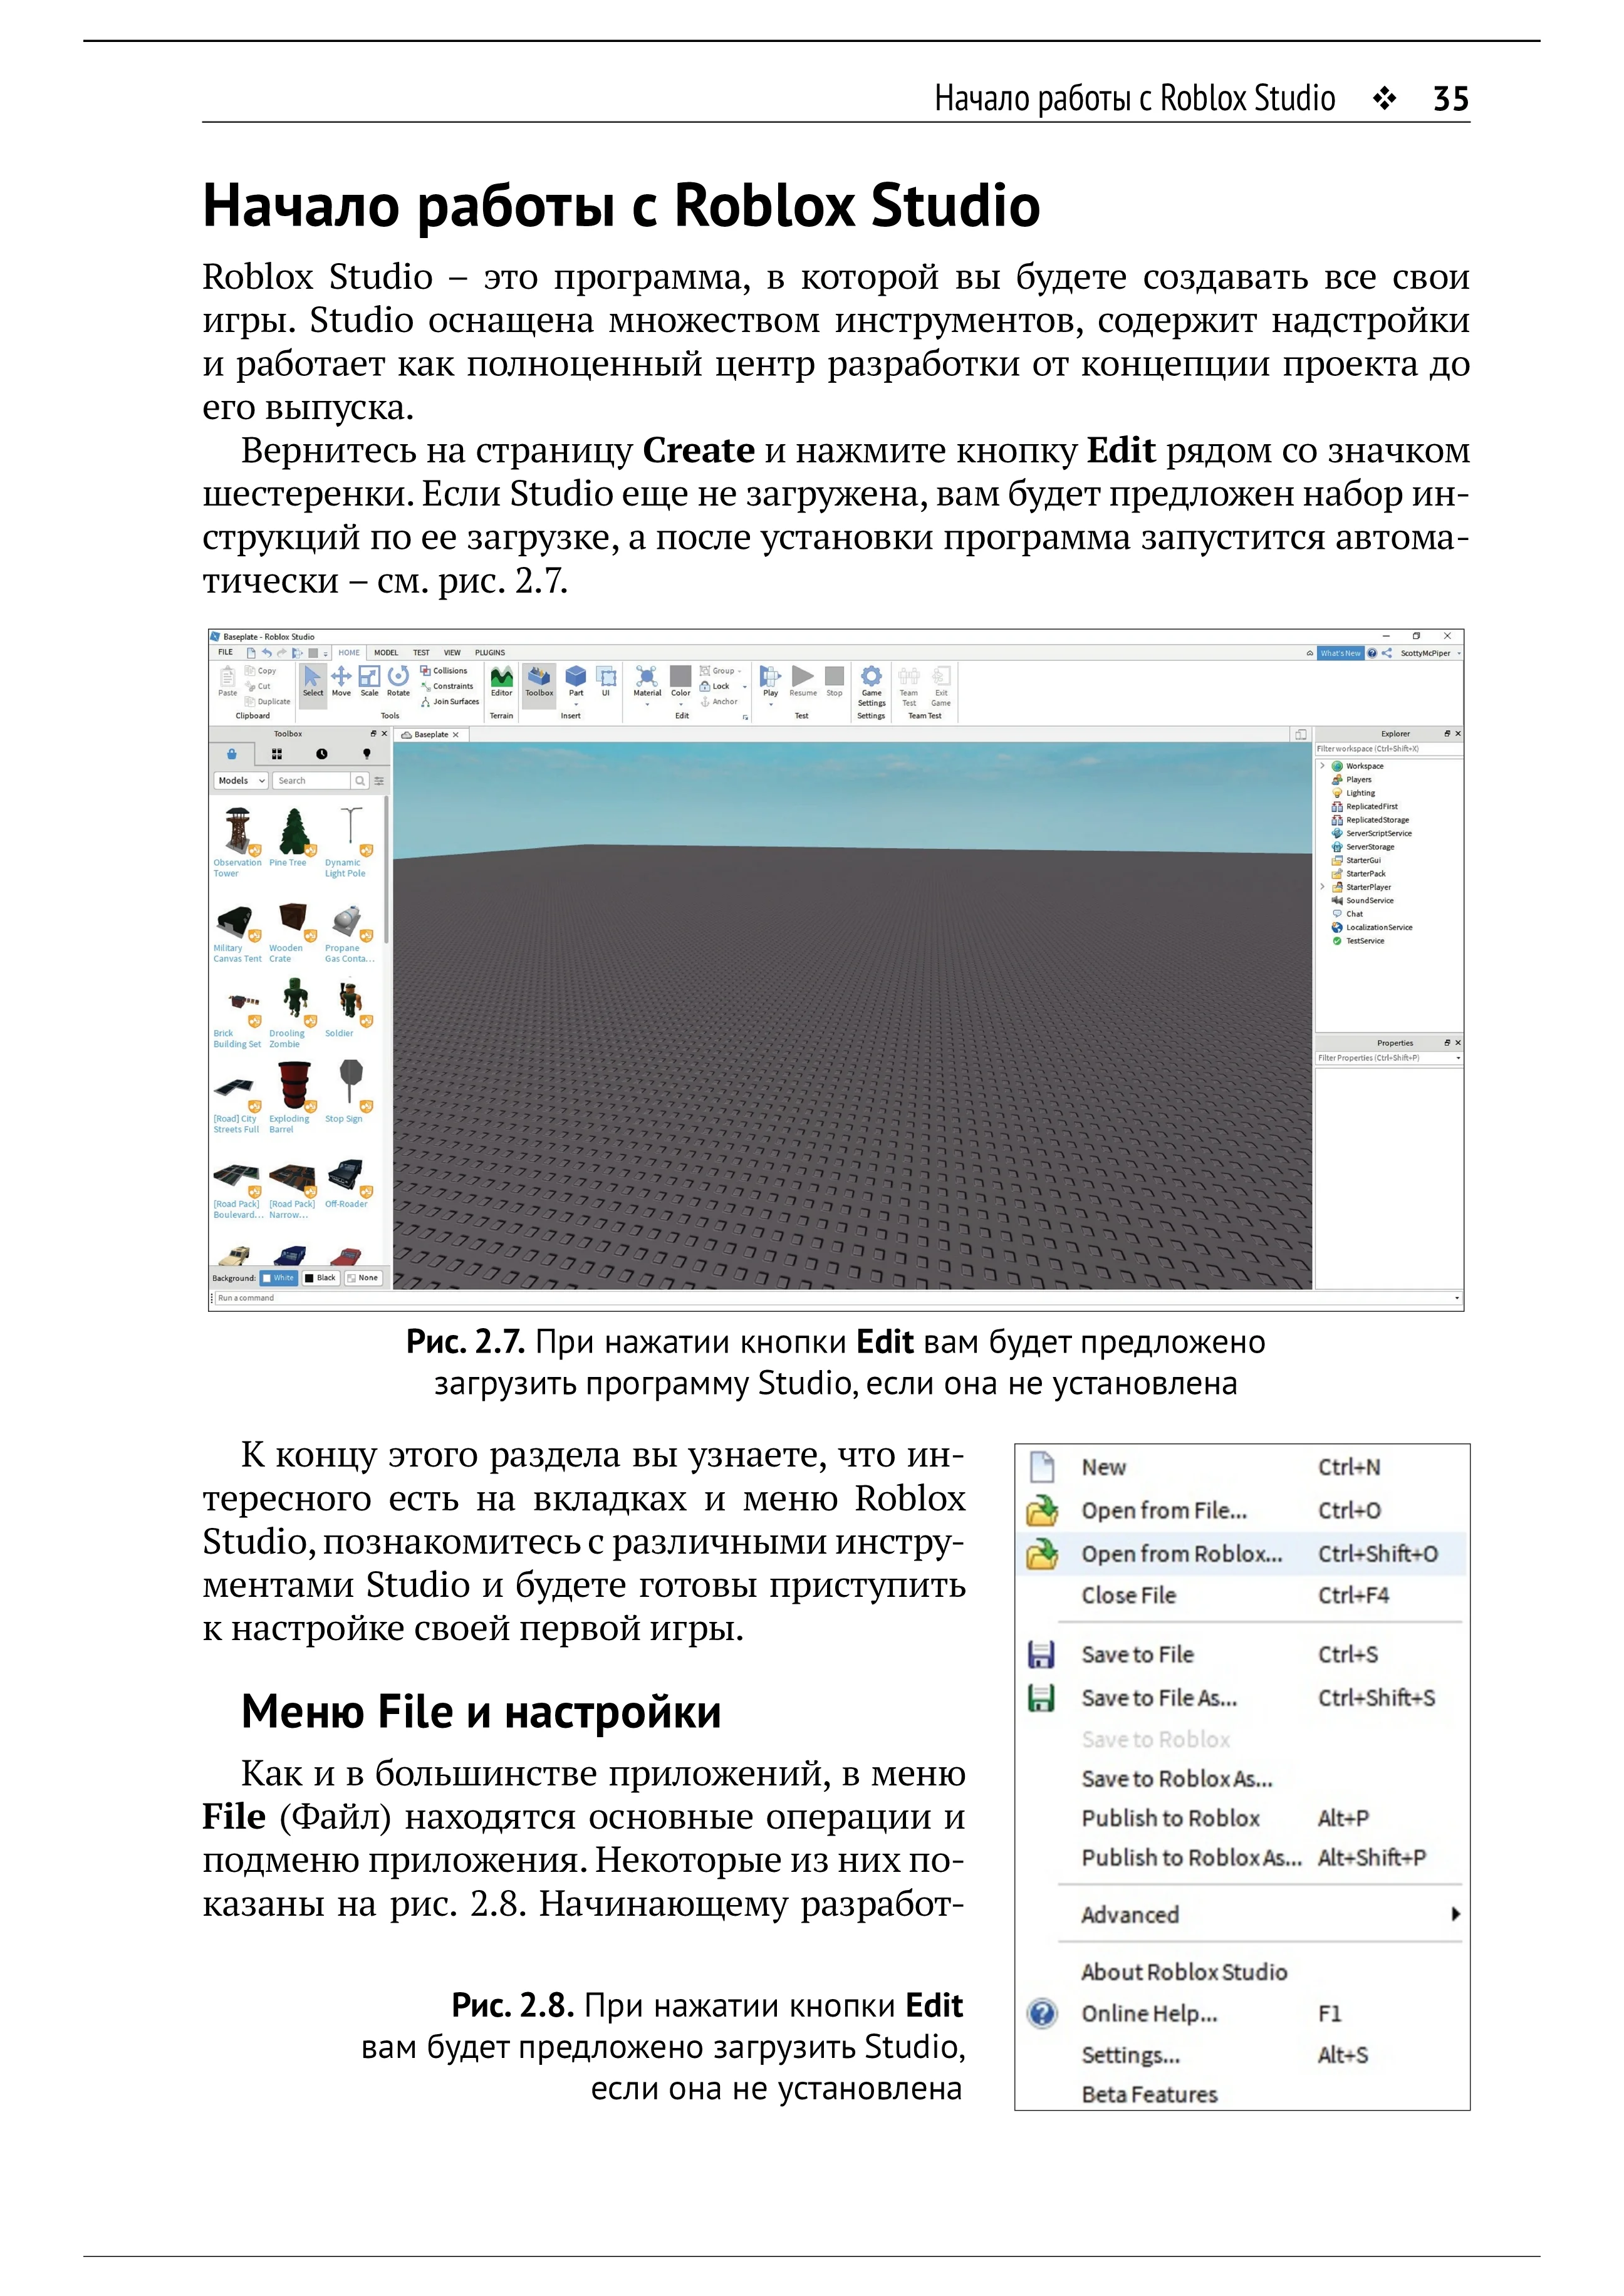
Task: Expand the StarterPlayer tree node
Action: 1323,887
